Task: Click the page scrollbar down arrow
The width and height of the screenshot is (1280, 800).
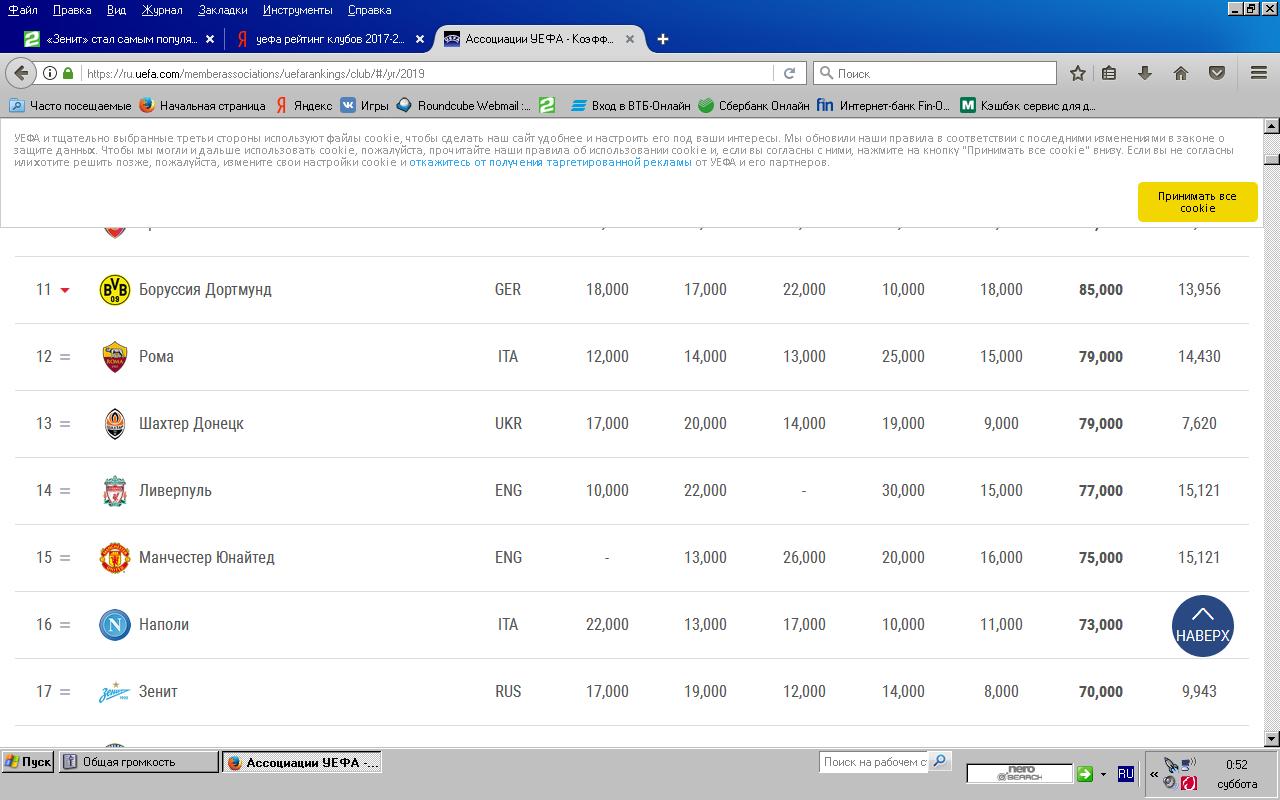Action: 1272,739
